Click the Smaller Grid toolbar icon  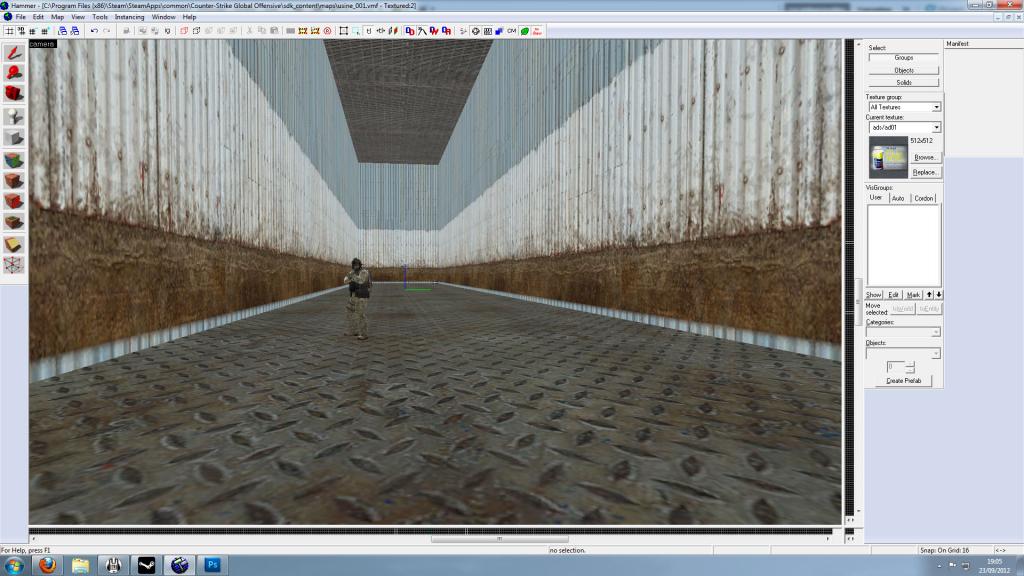[x=33, y=31]
